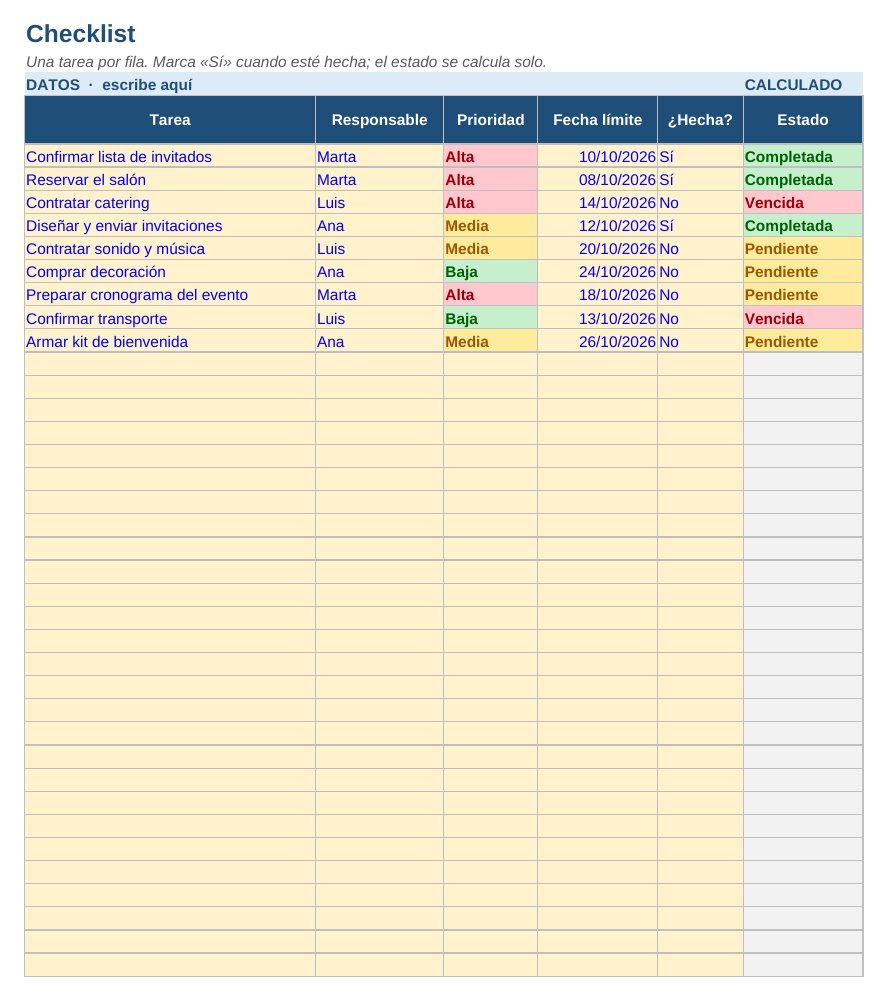The width and height of the screenshot is (888, 1001).
Task: Select date 10/10/2026
Action: click(598, 156)
